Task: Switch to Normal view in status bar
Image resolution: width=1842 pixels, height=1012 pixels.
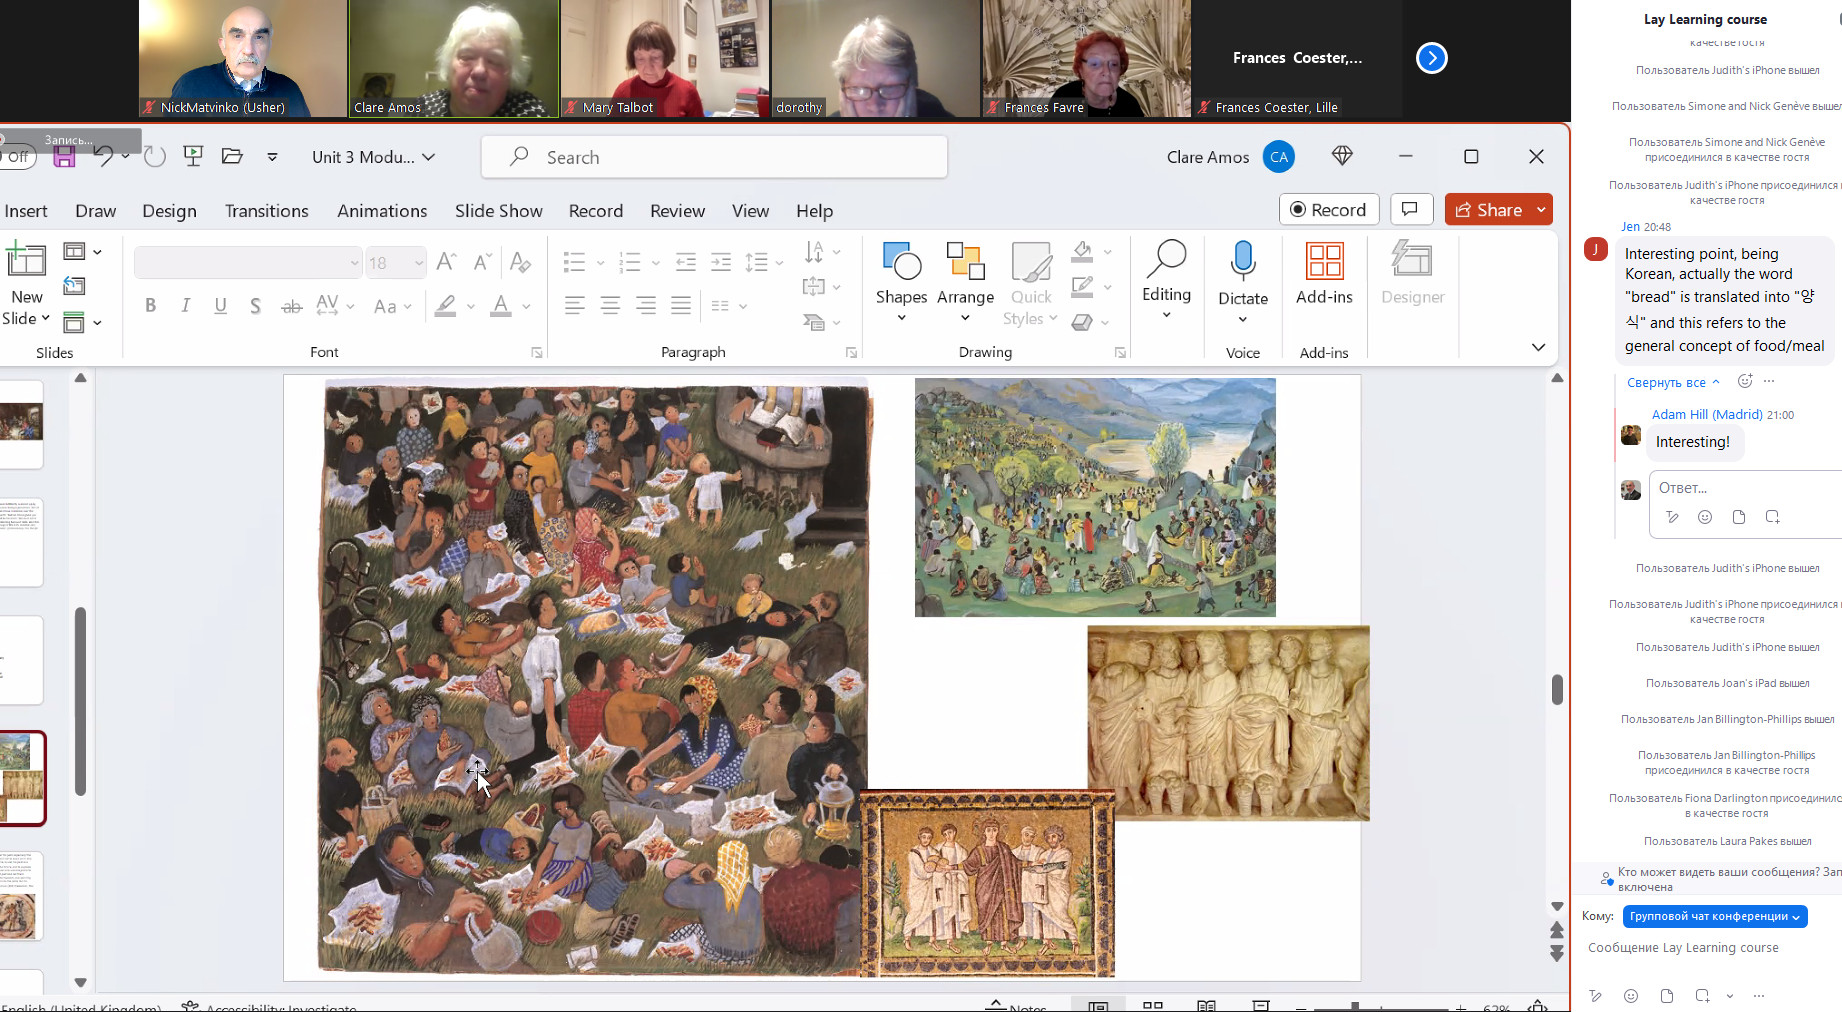Action: (x=1098, y=1006)
